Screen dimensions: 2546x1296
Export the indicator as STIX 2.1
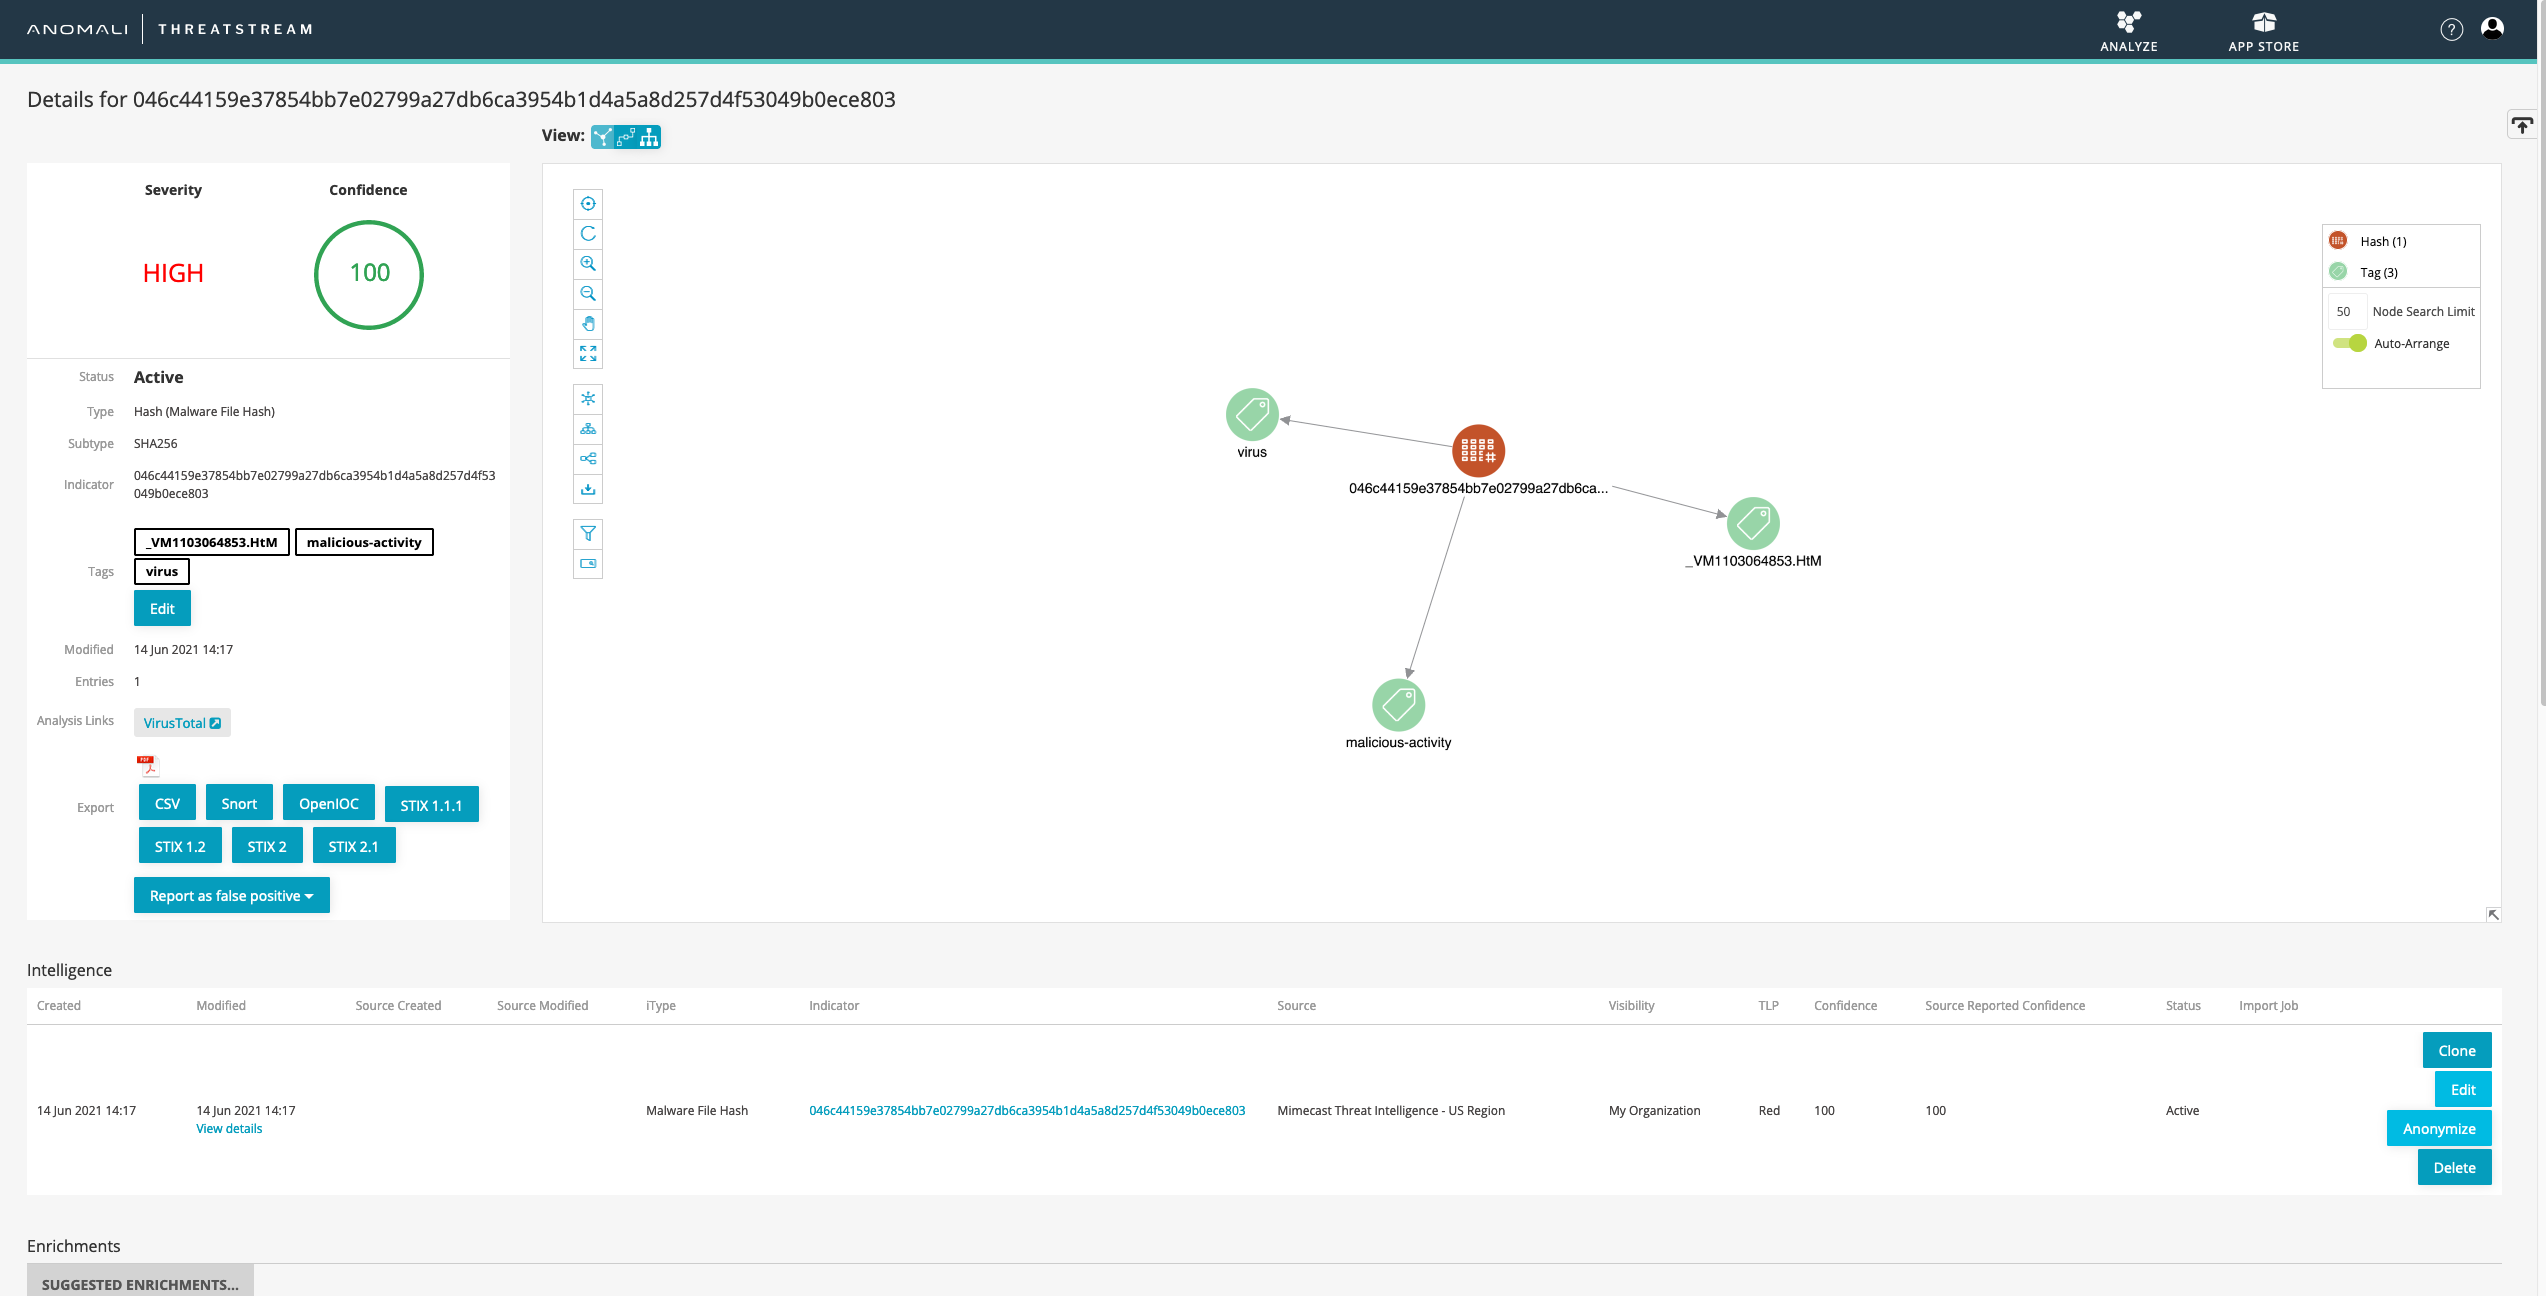(353, 845)
